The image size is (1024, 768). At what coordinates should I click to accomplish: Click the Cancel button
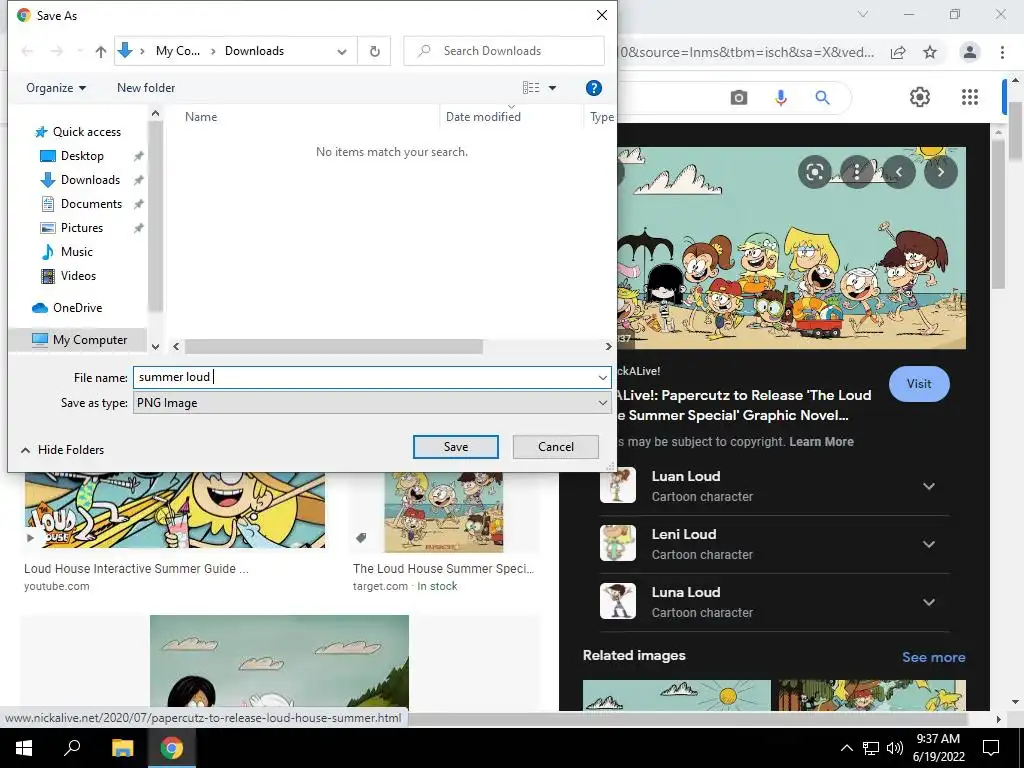tap(556, 447)
